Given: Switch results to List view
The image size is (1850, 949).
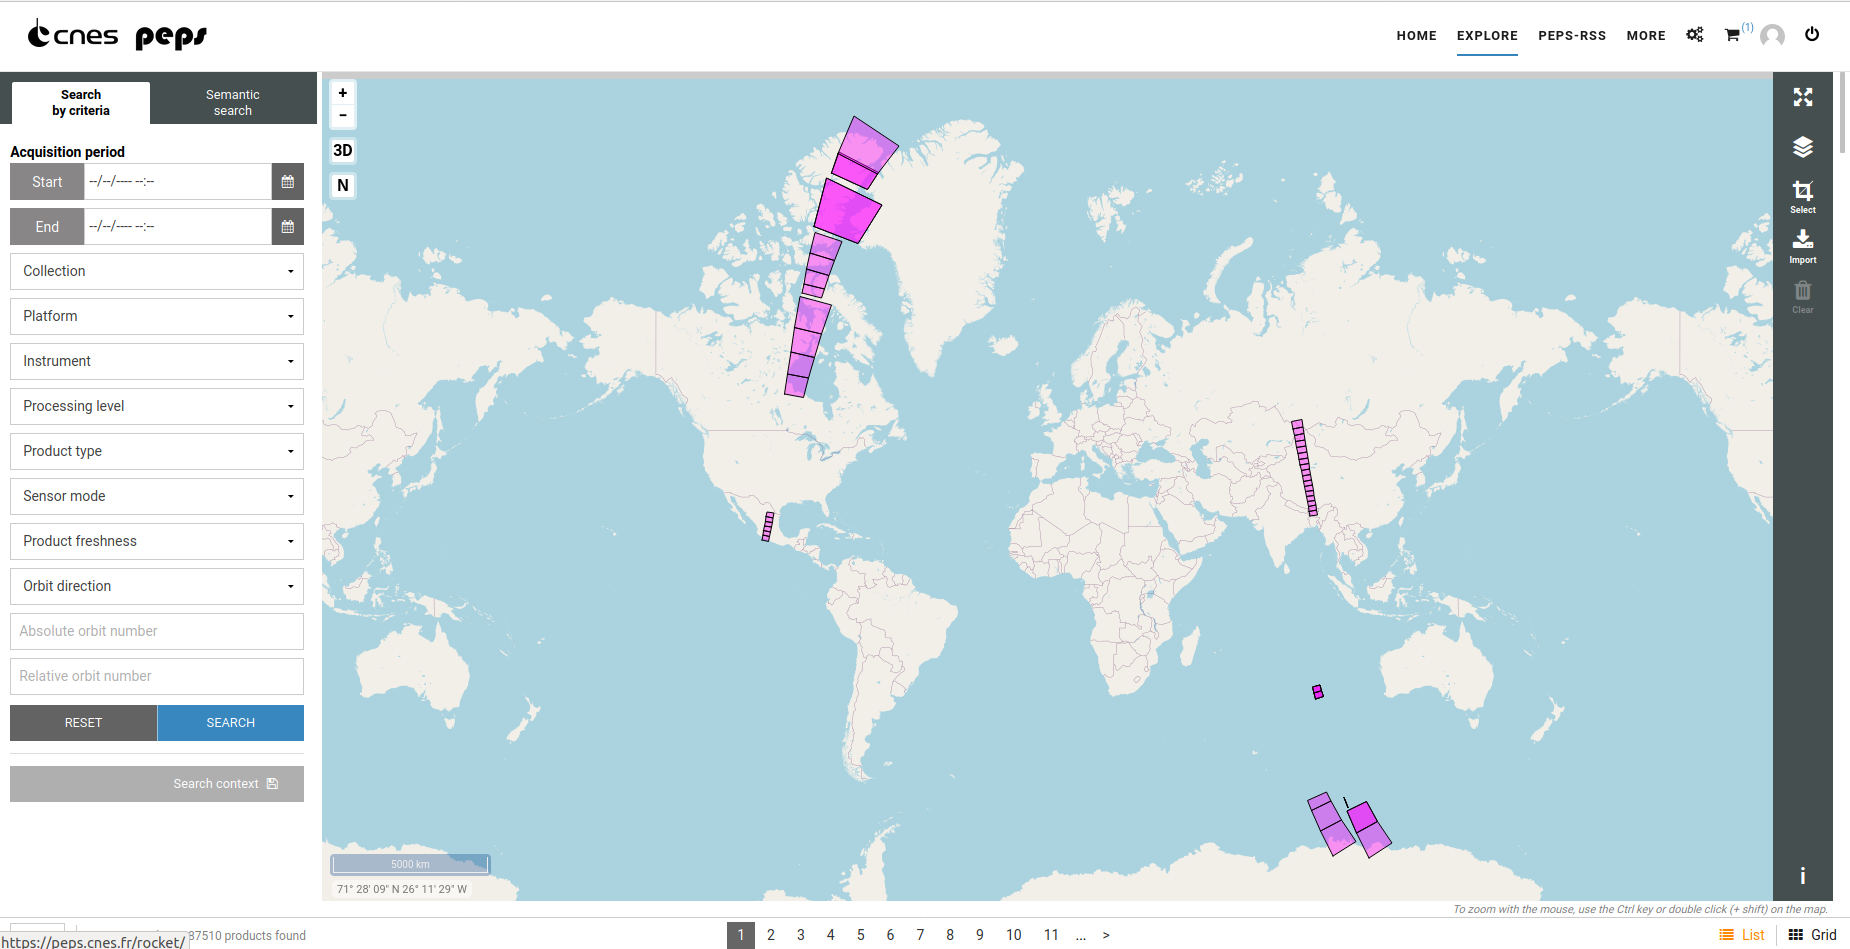Looking at the screenshot, I should tap(1742, 935).
